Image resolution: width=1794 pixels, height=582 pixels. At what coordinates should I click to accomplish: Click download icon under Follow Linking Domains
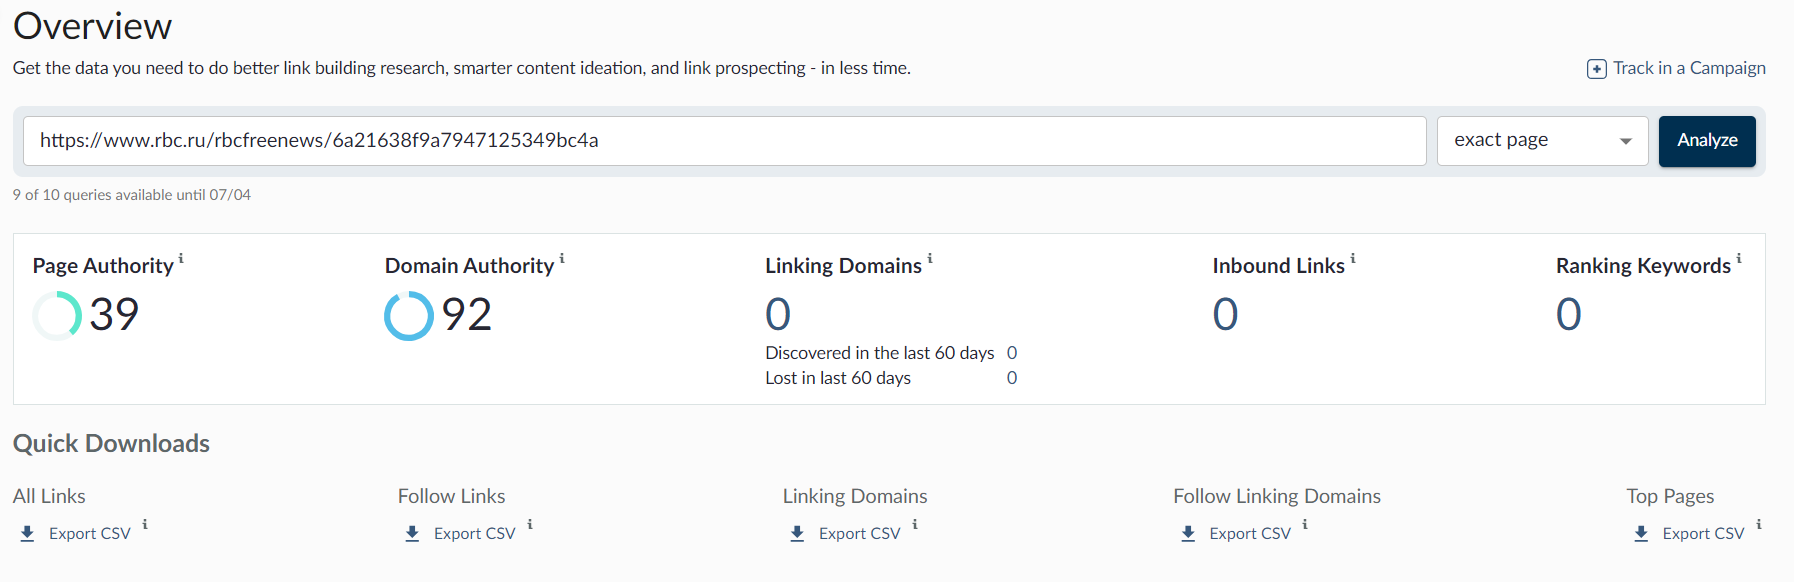pos(1188,534)
